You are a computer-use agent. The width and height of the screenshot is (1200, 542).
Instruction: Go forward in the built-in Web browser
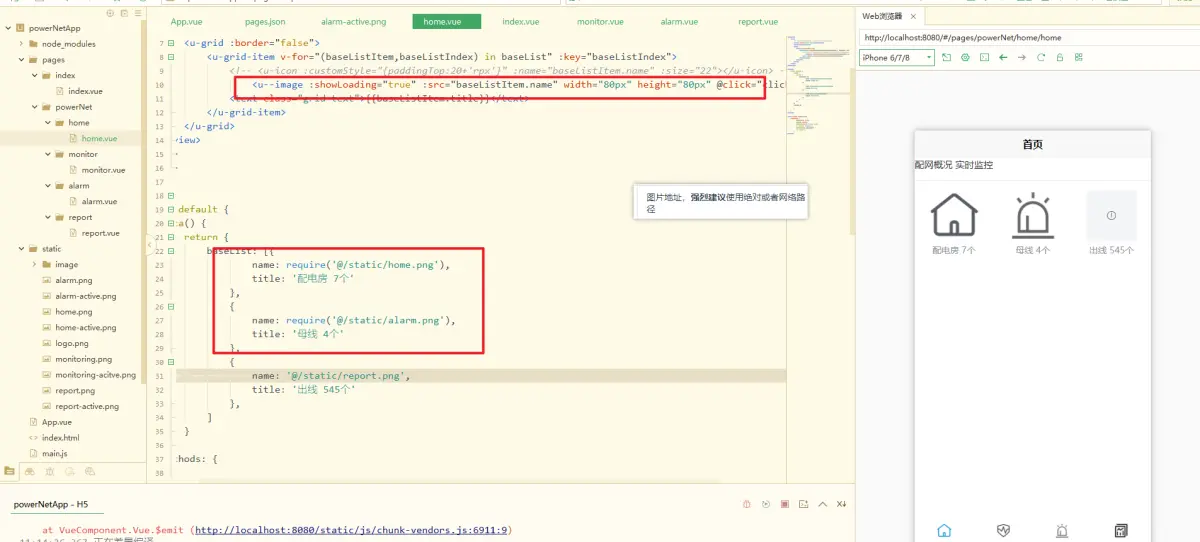coord(1022,58)
